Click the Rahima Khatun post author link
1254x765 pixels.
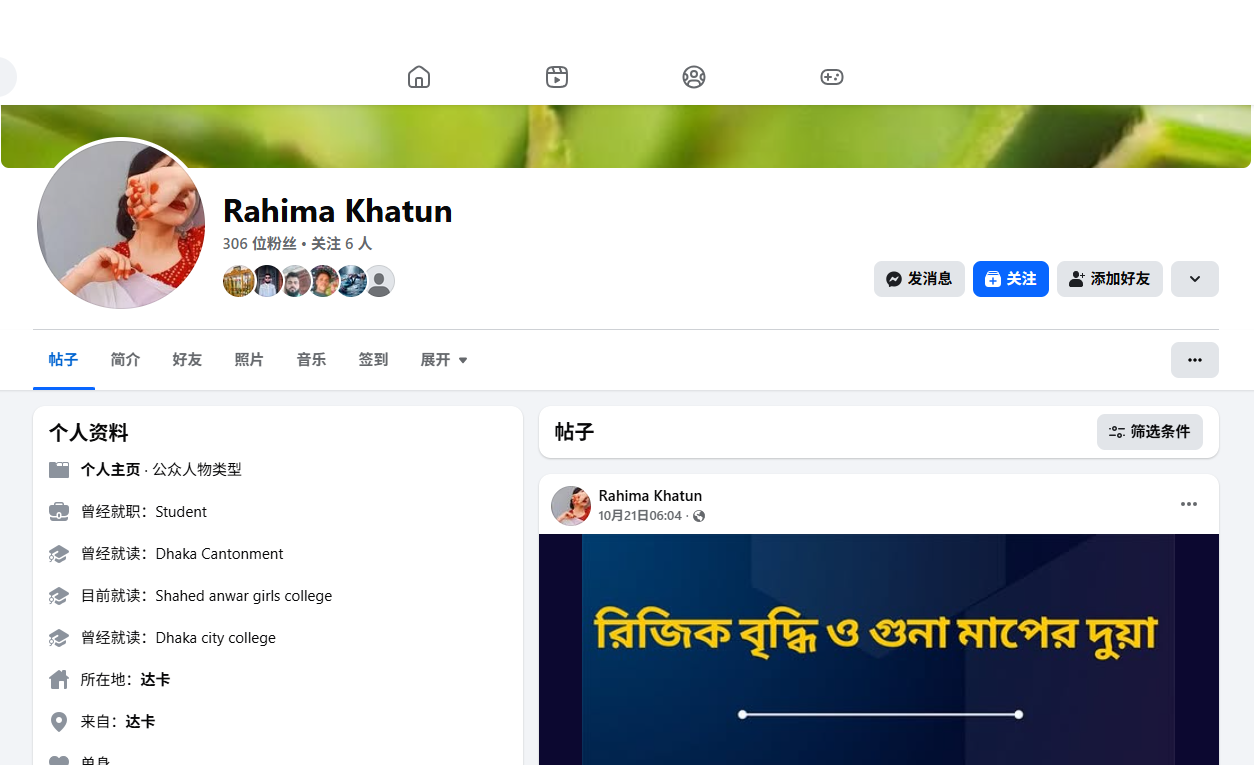pos(650,496)
